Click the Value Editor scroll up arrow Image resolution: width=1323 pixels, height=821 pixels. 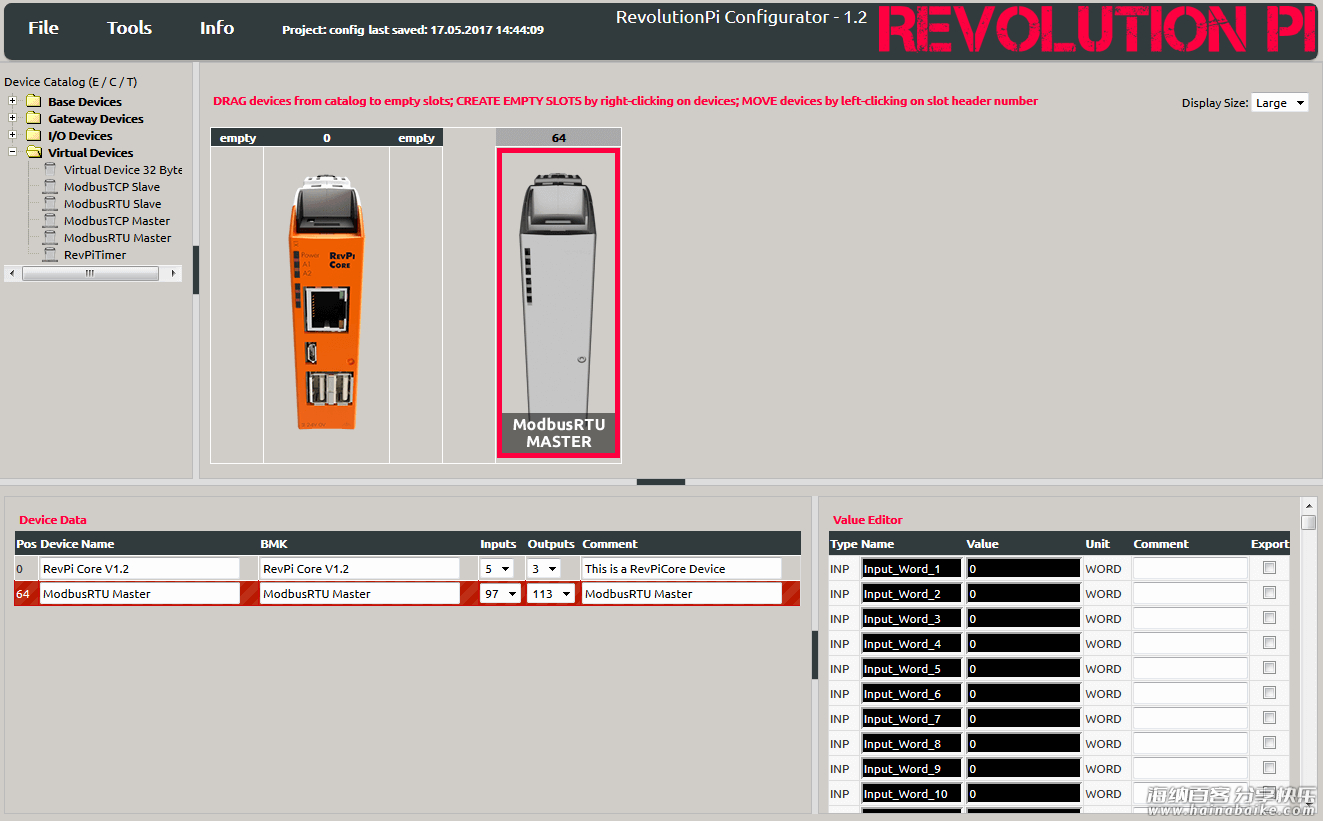point(1308,505)
